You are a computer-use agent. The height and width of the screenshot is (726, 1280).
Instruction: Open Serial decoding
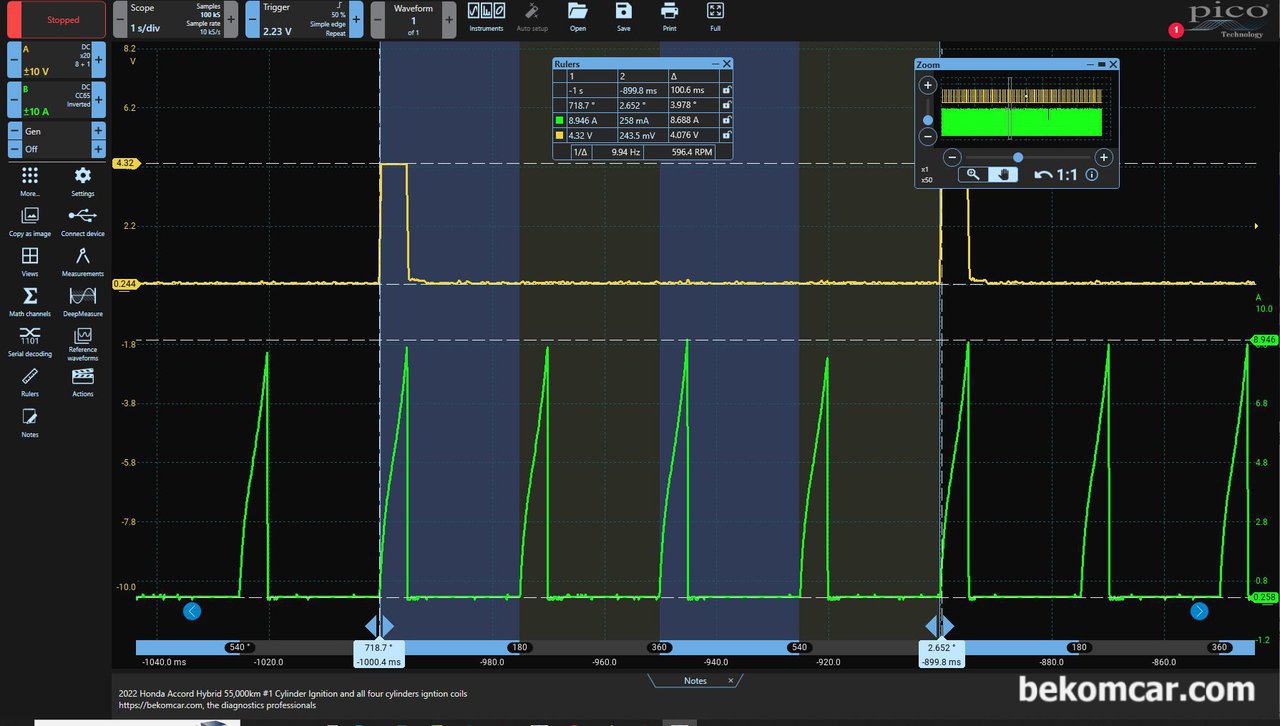tap(30, 340)
